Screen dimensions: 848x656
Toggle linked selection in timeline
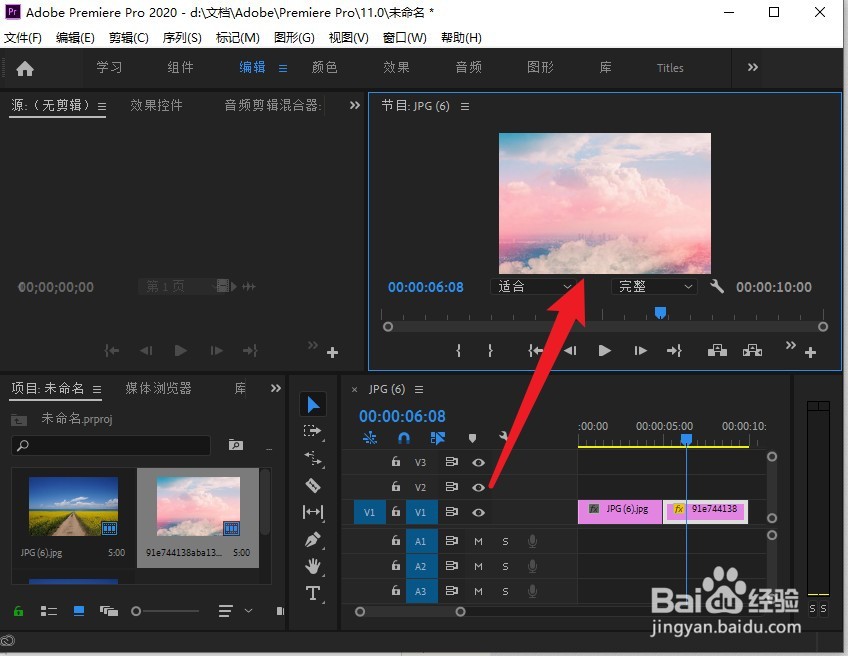pos(438,438)
